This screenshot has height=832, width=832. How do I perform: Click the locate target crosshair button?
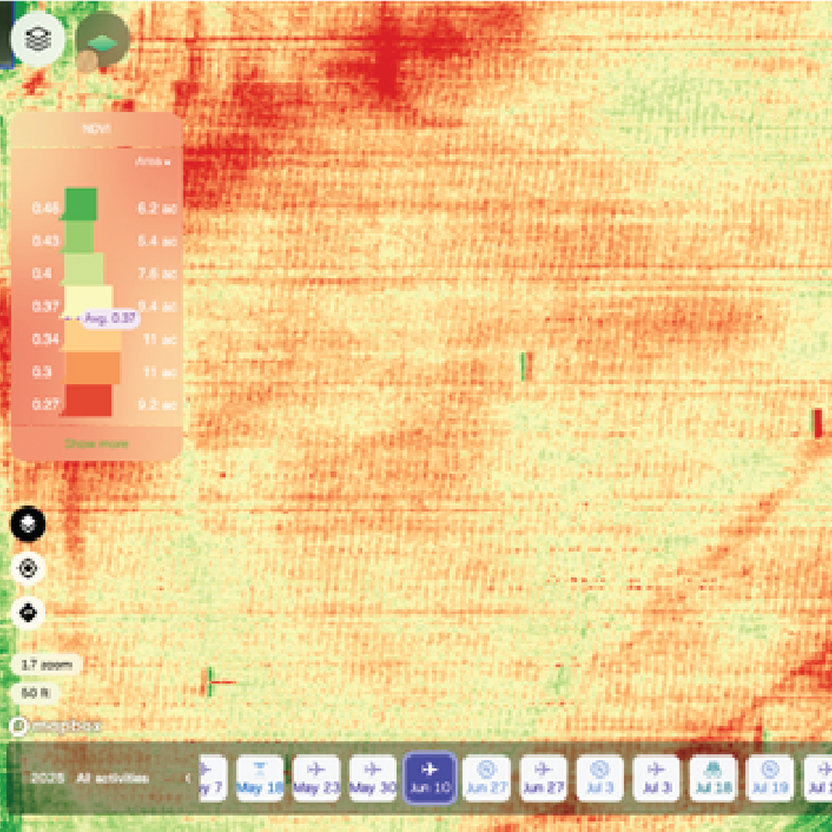28,568
